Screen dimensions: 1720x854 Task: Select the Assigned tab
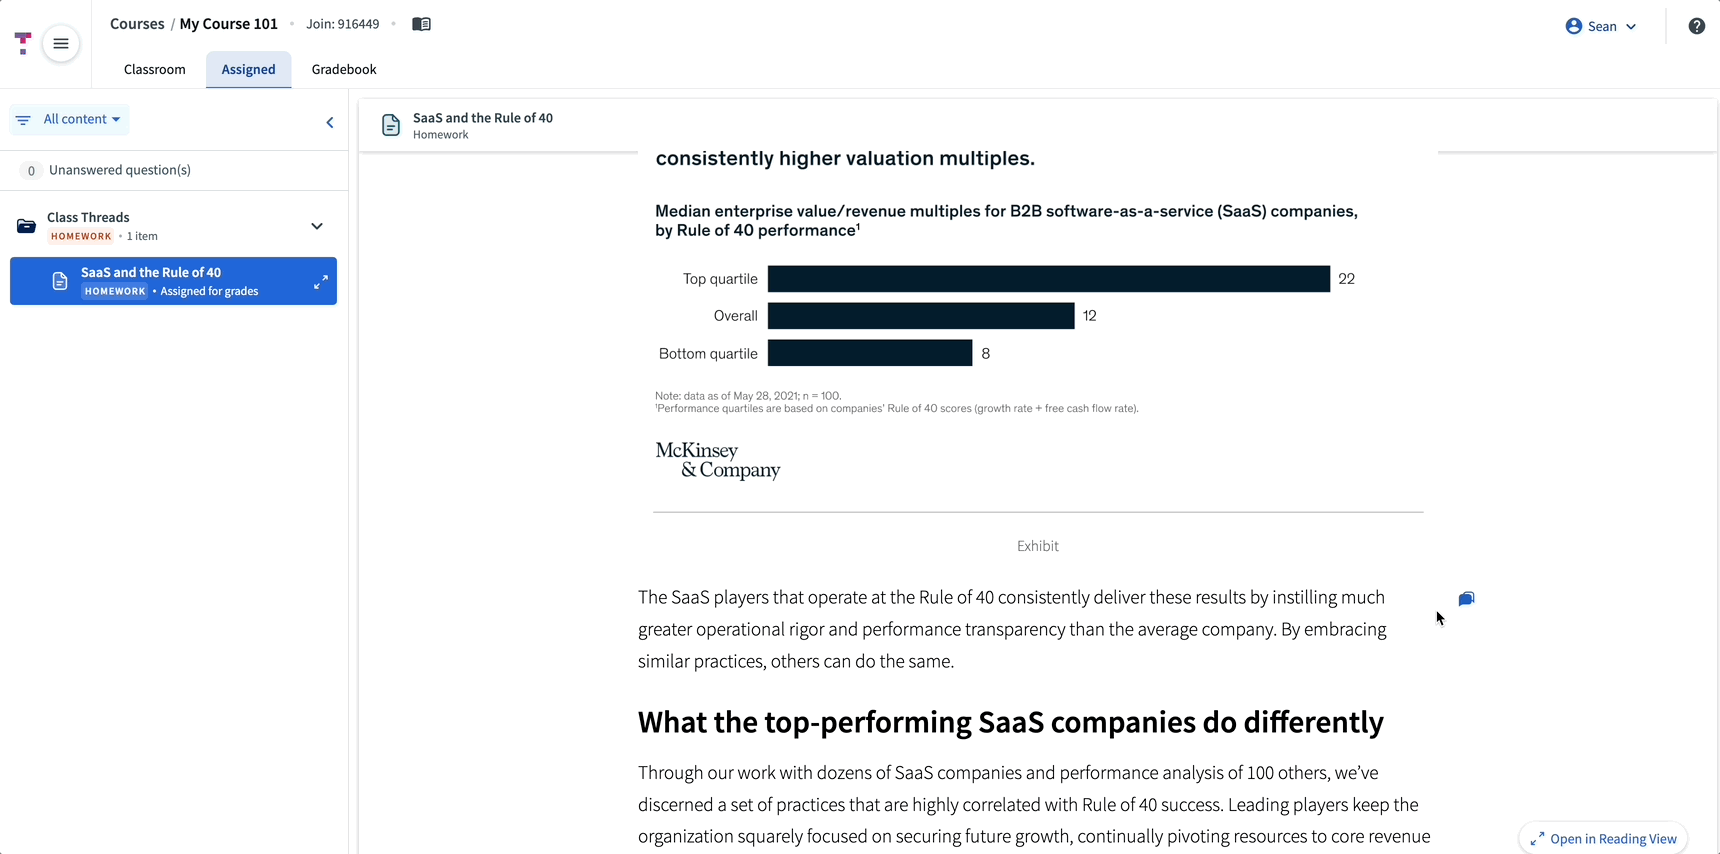(248, 69)
